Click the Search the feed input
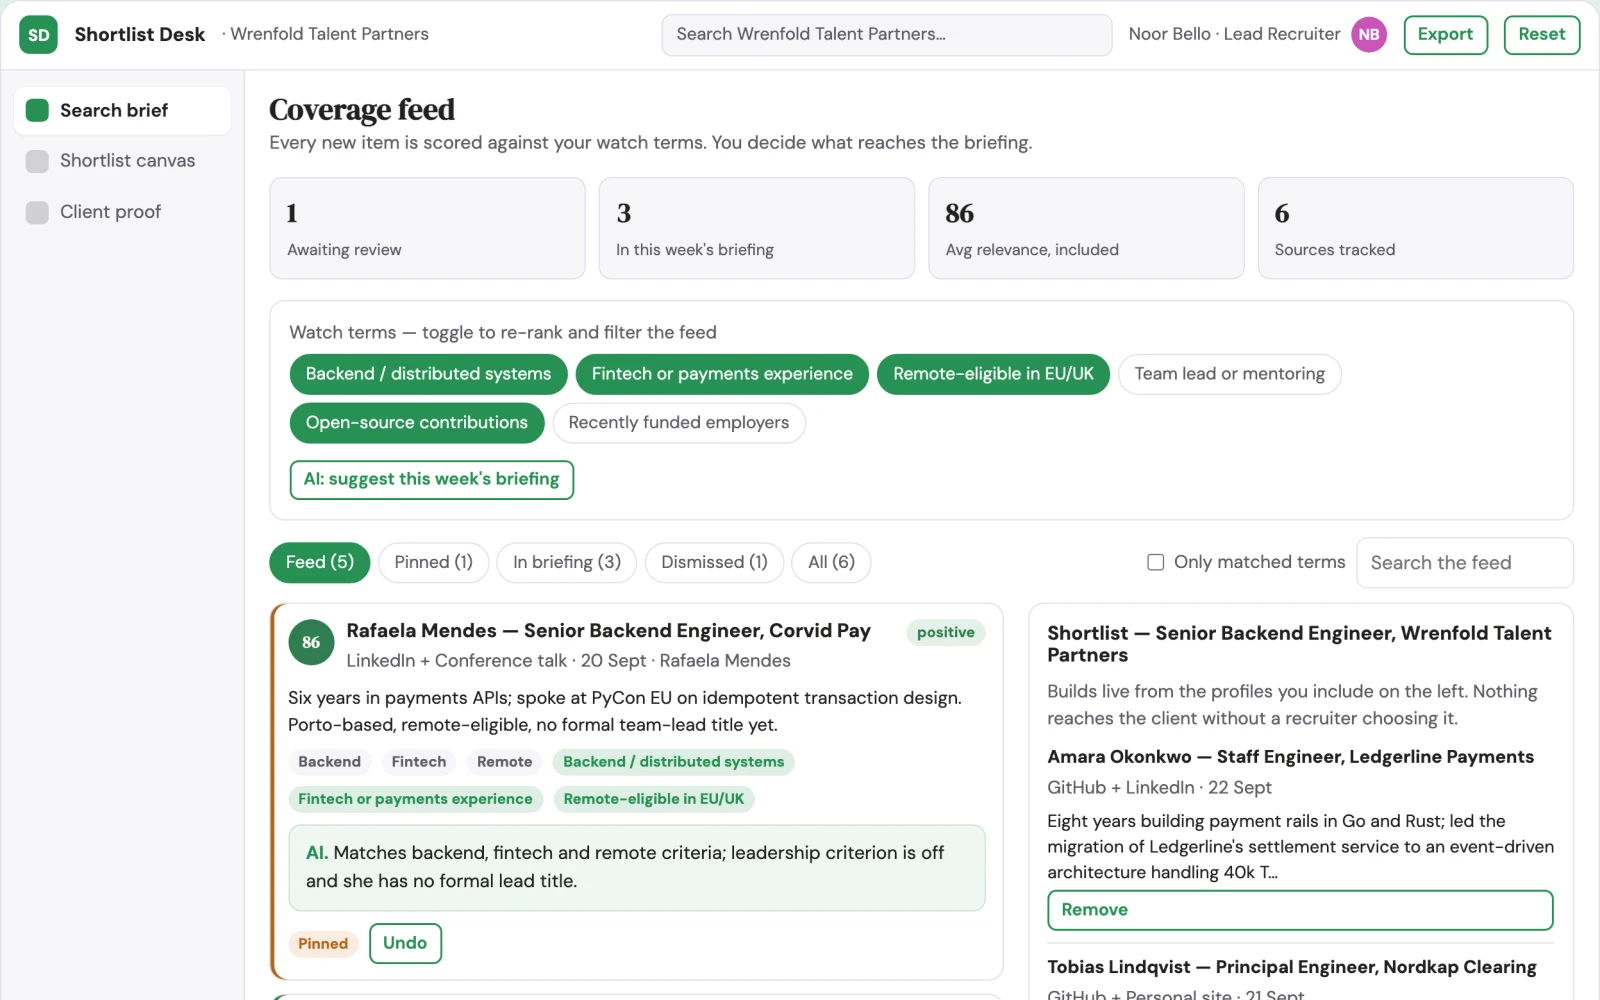The width and height of the screenshot is (1600, 1000). [x=1464, y=563]
